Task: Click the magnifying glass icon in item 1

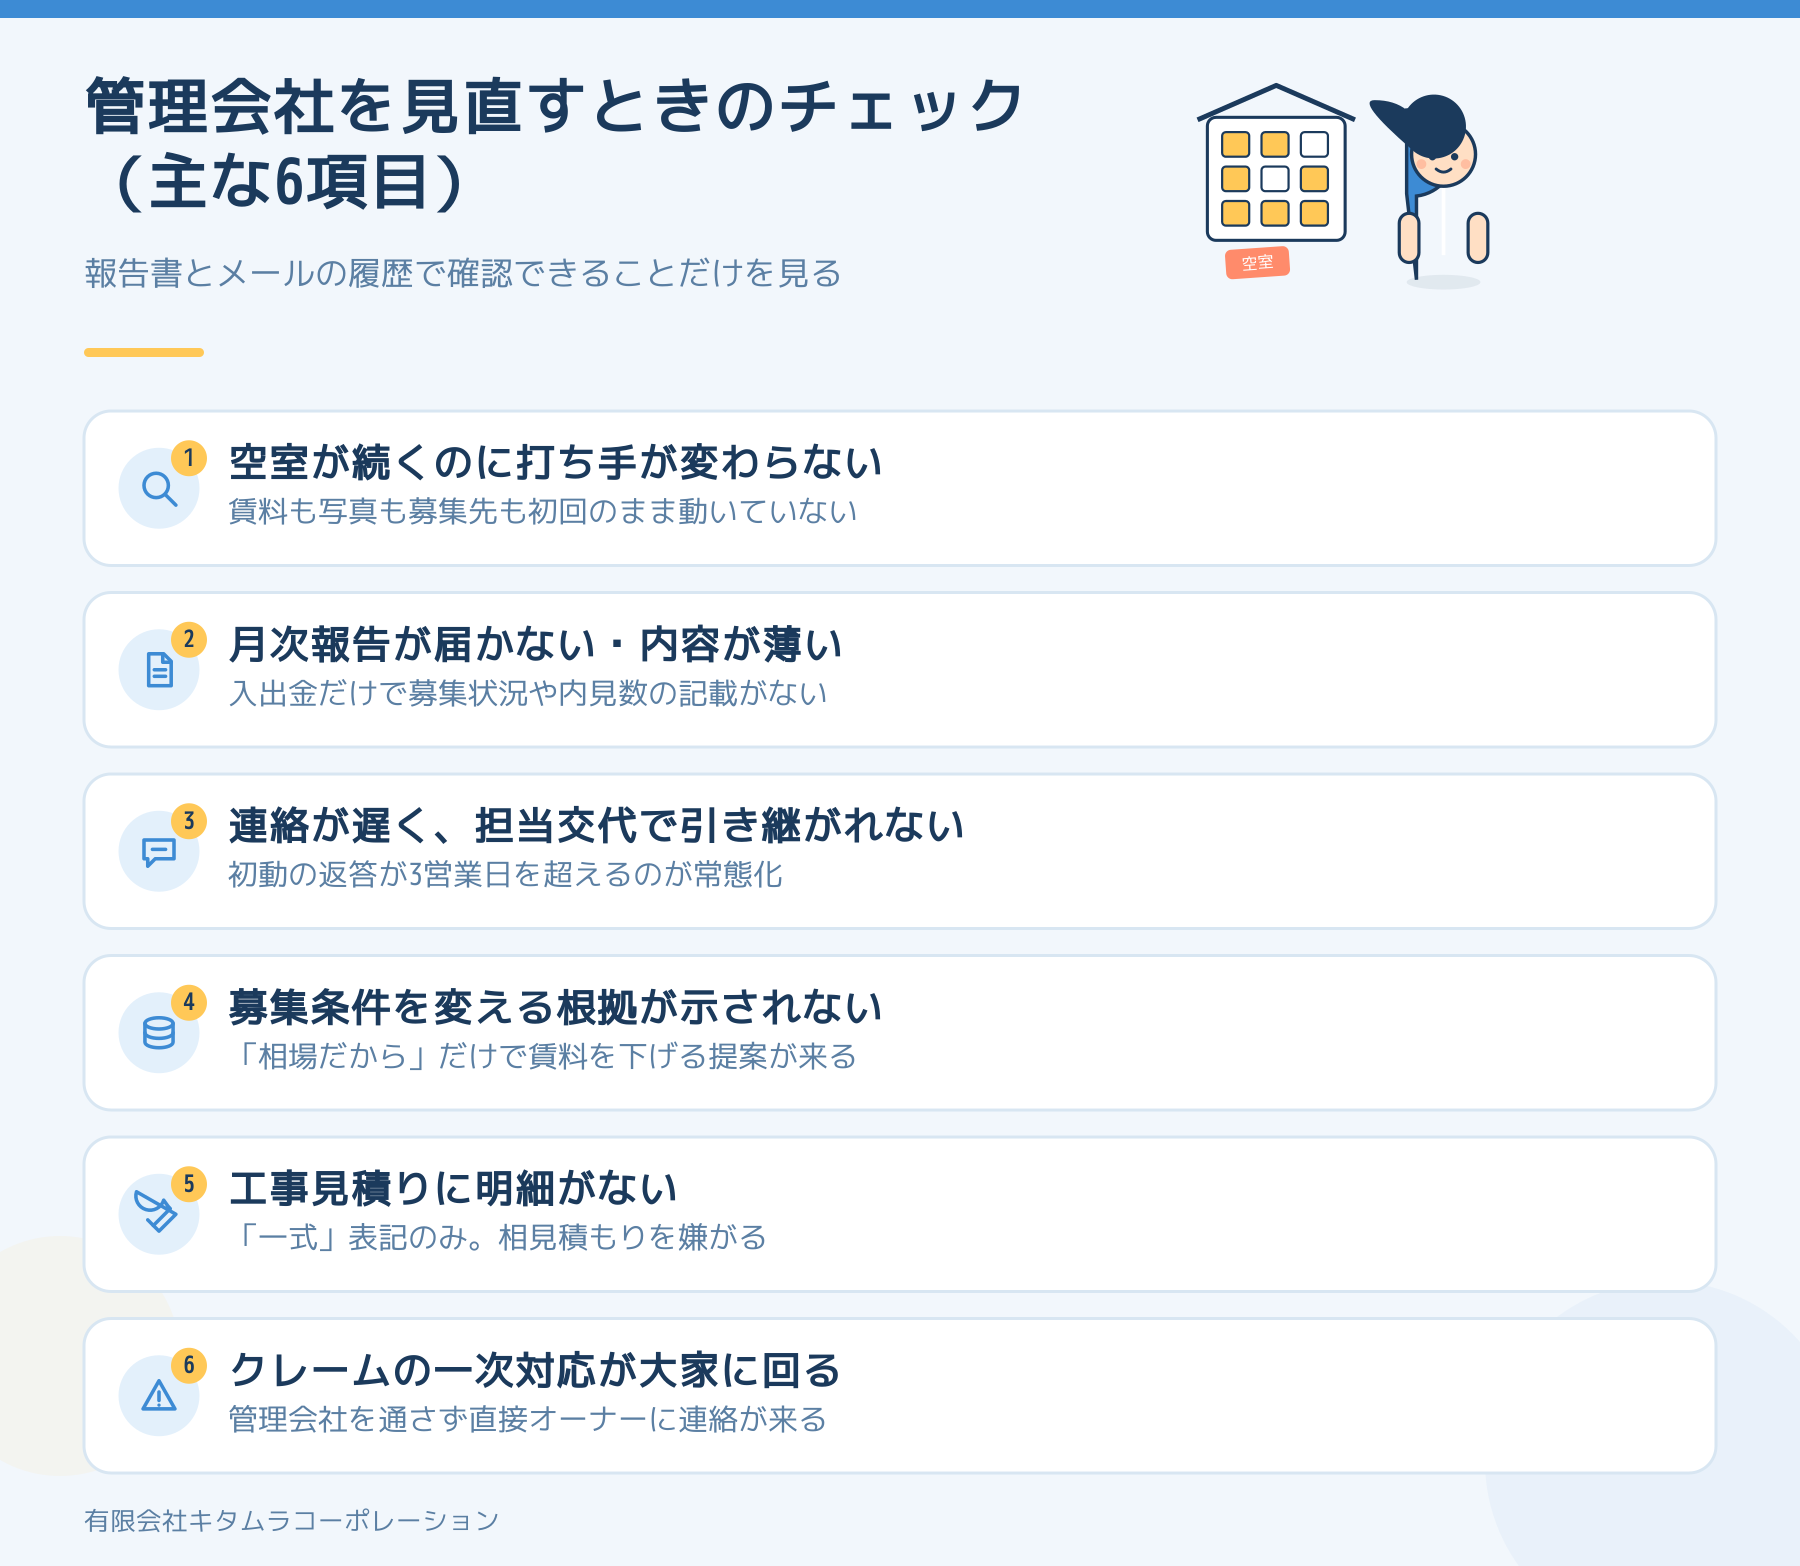Action: [159, 489]
